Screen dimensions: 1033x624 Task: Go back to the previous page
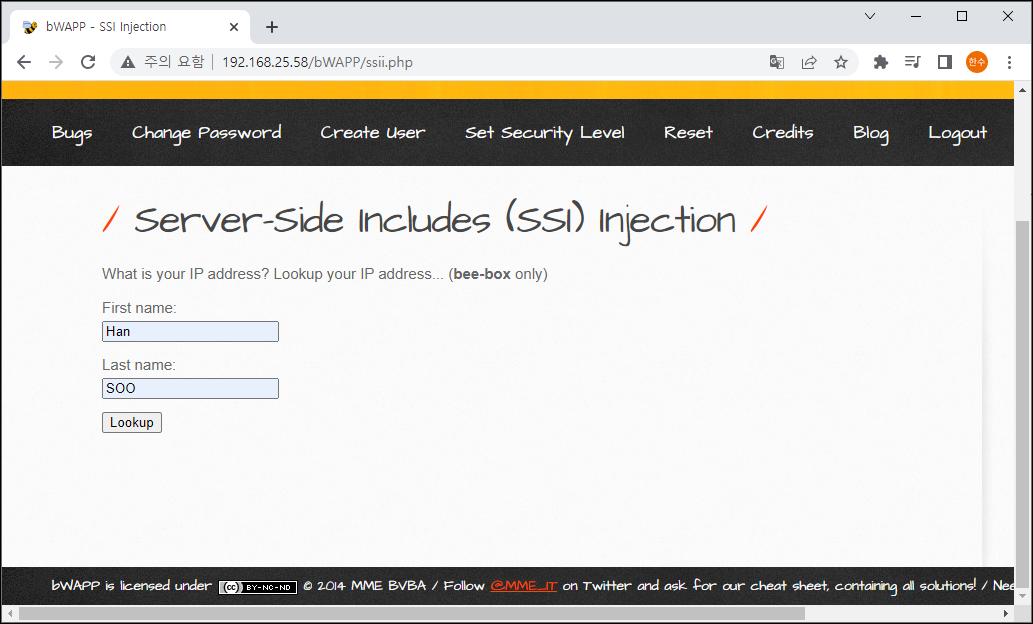(24, 62)
